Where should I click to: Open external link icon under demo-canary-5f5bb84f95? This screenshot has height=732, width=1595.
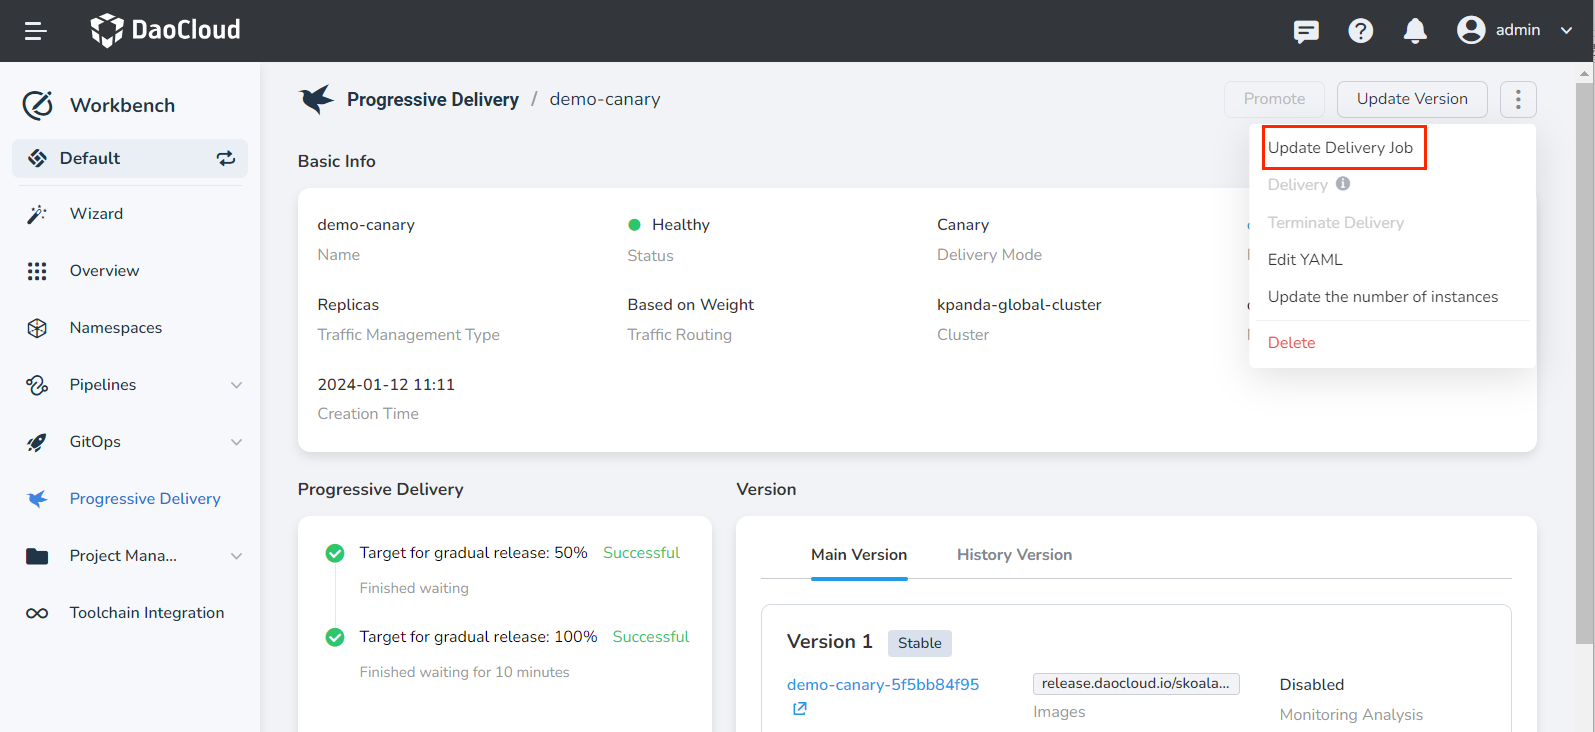coord(800,709)
